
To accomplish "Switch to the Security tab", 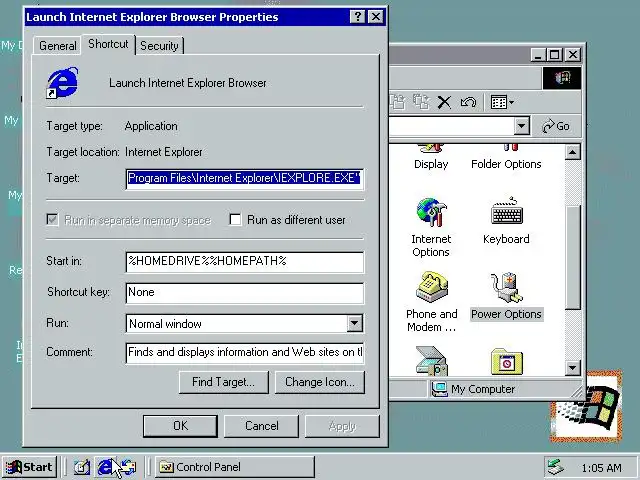I will (x=159, y=46).
